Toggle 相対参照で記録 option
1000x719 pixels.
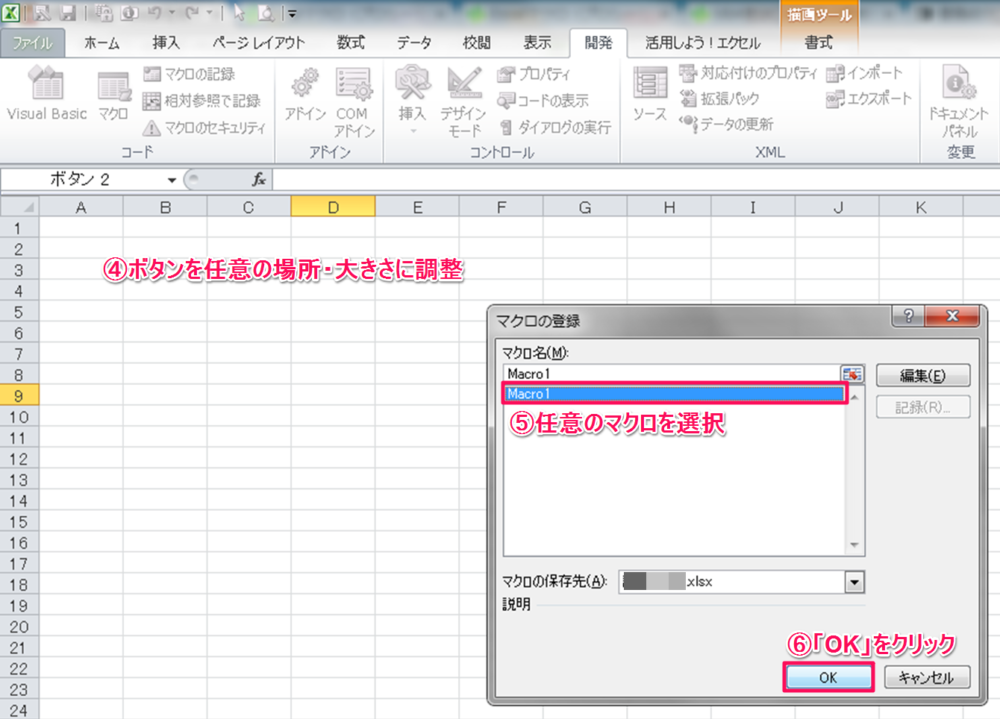click(x=200, y=100)
